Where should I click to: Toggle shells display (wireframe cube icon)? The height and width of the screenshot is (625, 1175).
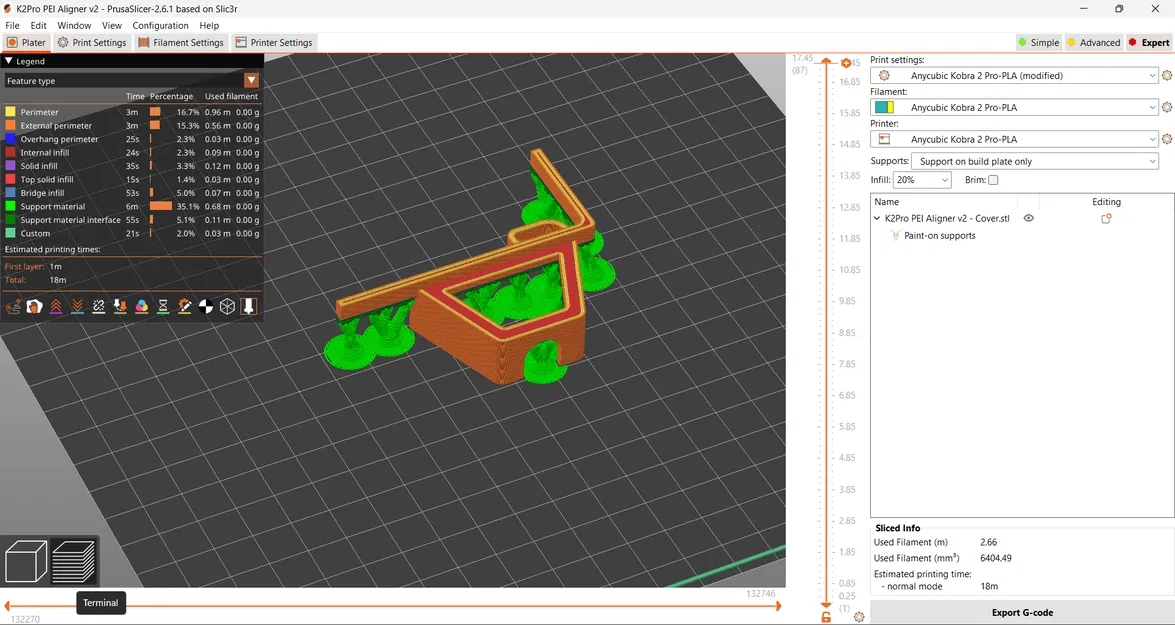pos(227,306)
